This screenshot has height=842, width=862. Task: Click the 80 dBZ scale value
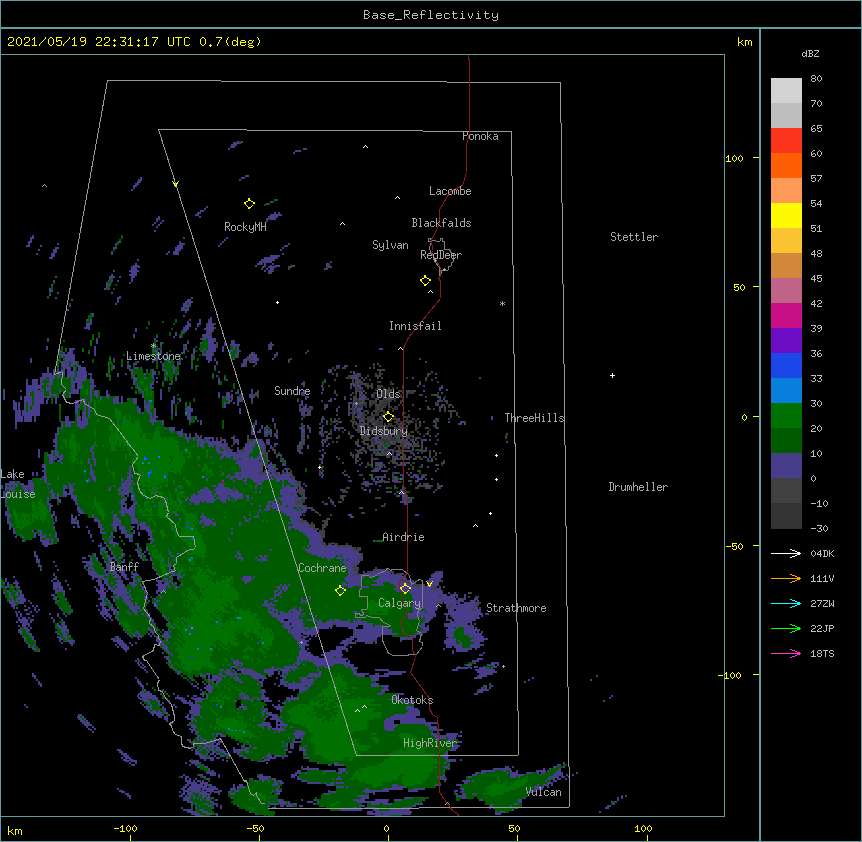816,79
